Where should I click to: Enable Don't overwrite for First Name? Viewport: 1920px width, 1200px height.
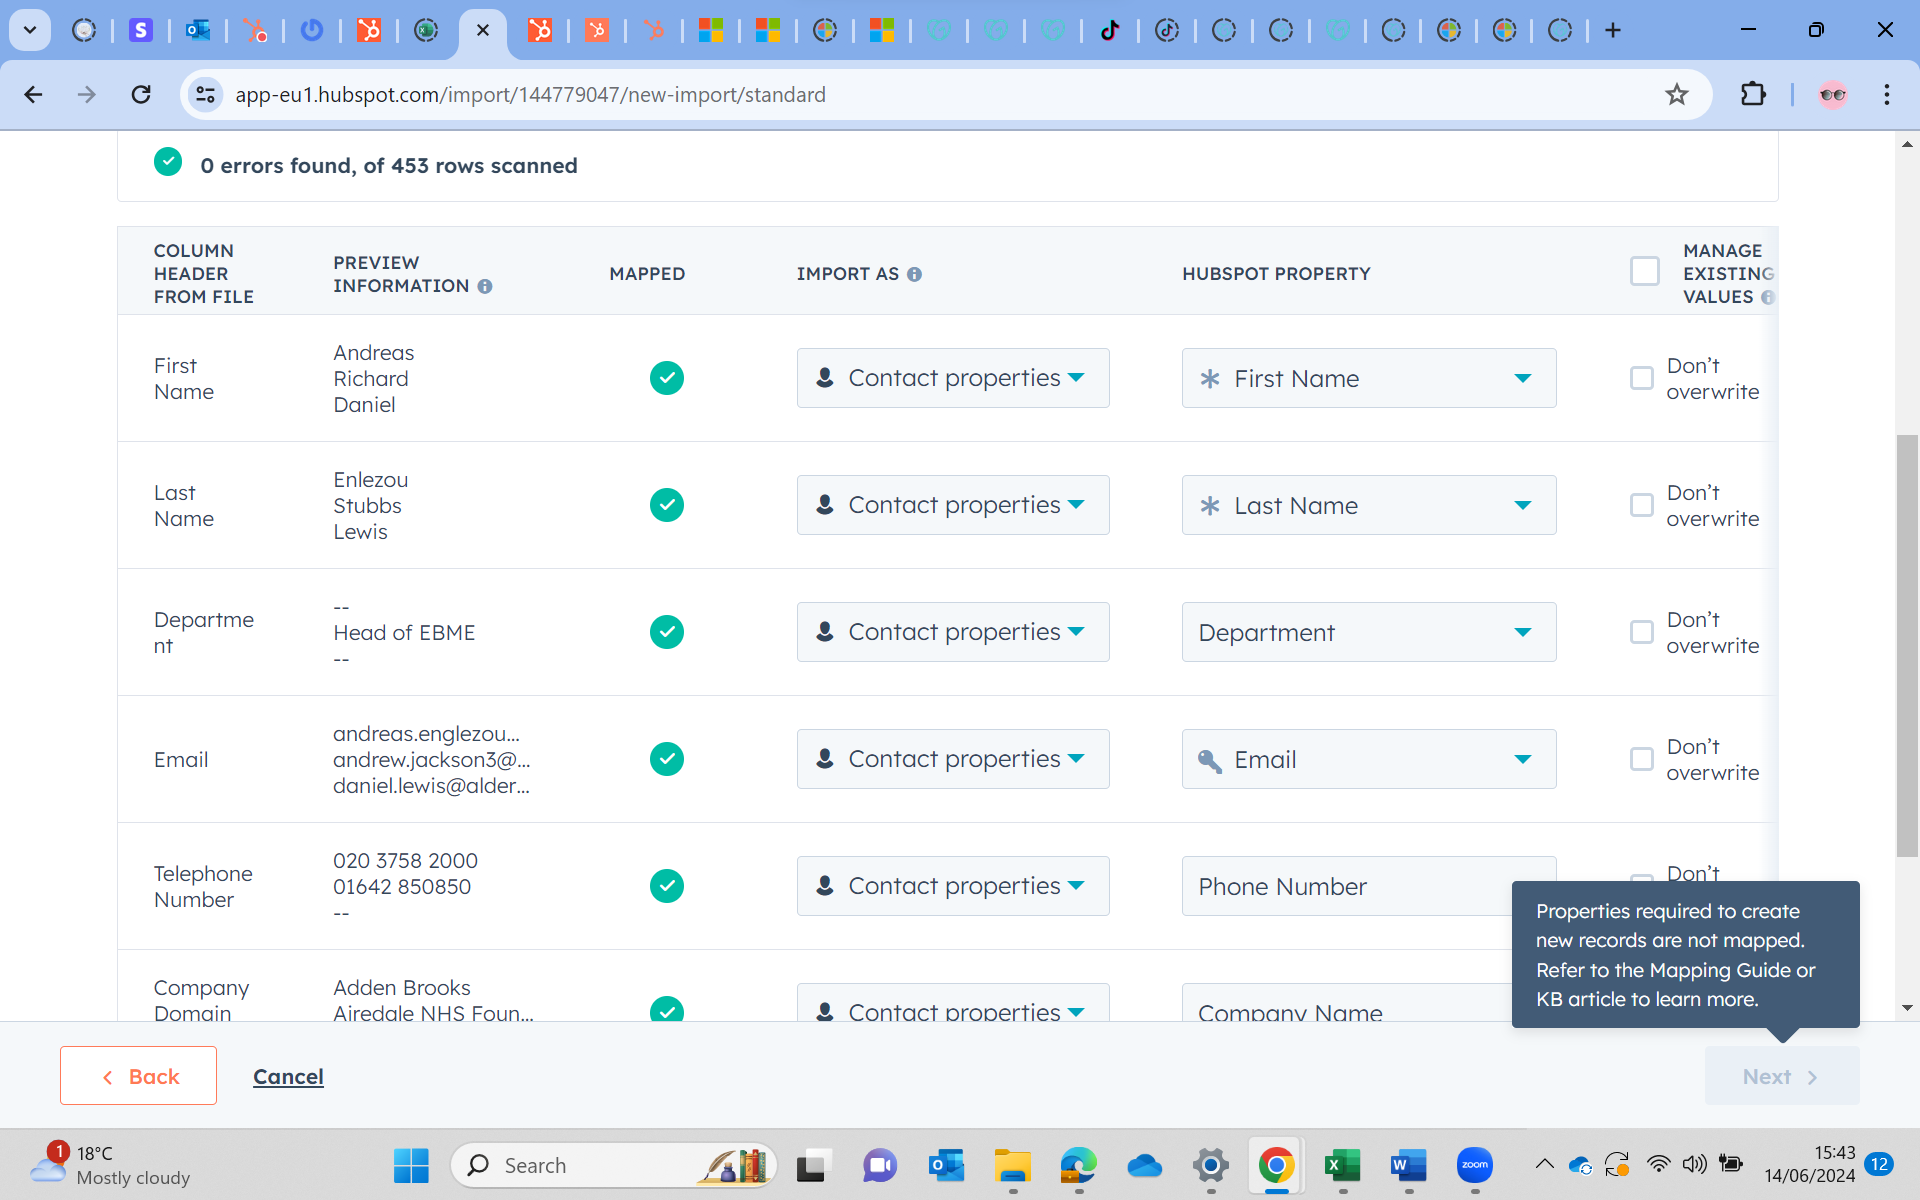click(1641, 378)
